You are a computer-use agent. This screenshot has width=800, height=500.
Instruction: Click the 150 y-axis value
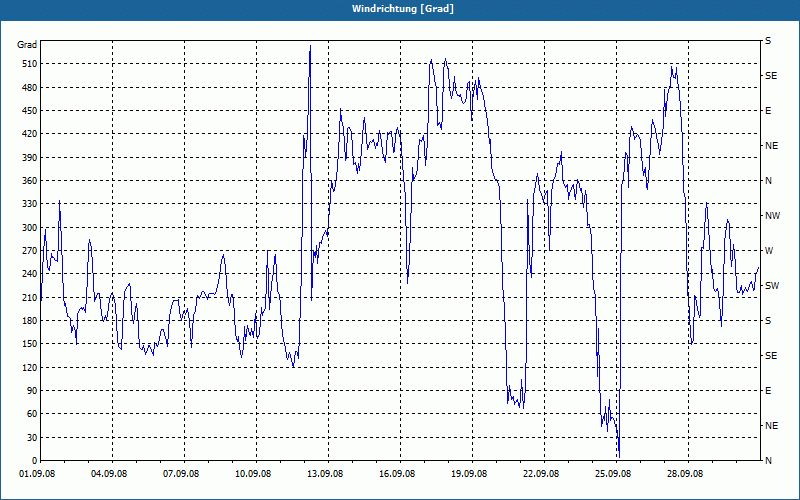[x=30, y=344]
